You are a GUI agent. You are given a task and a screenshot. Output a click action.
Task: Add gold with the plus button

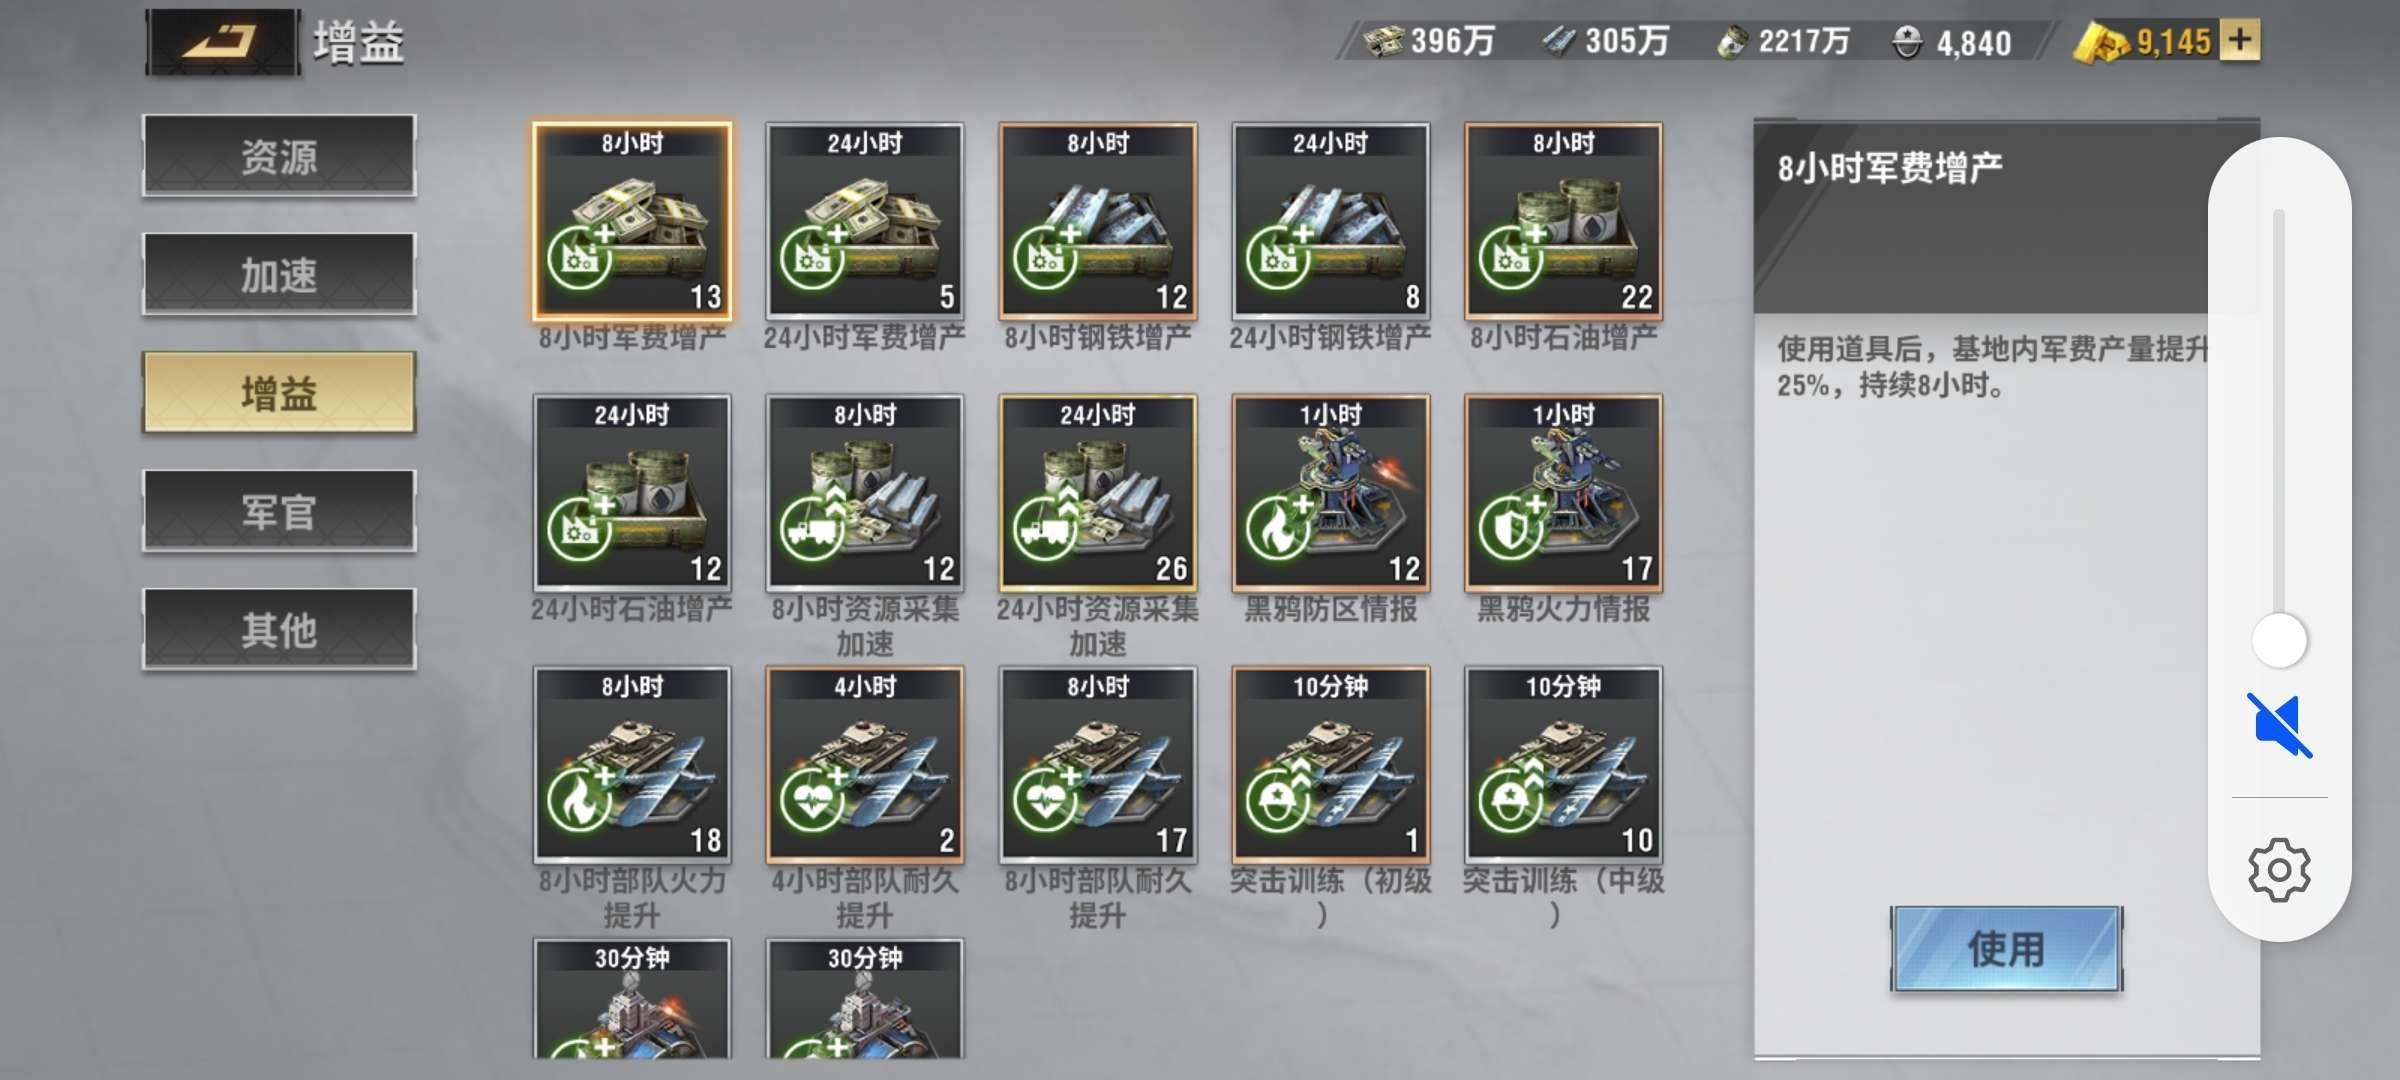click(x=2239, y=41)
